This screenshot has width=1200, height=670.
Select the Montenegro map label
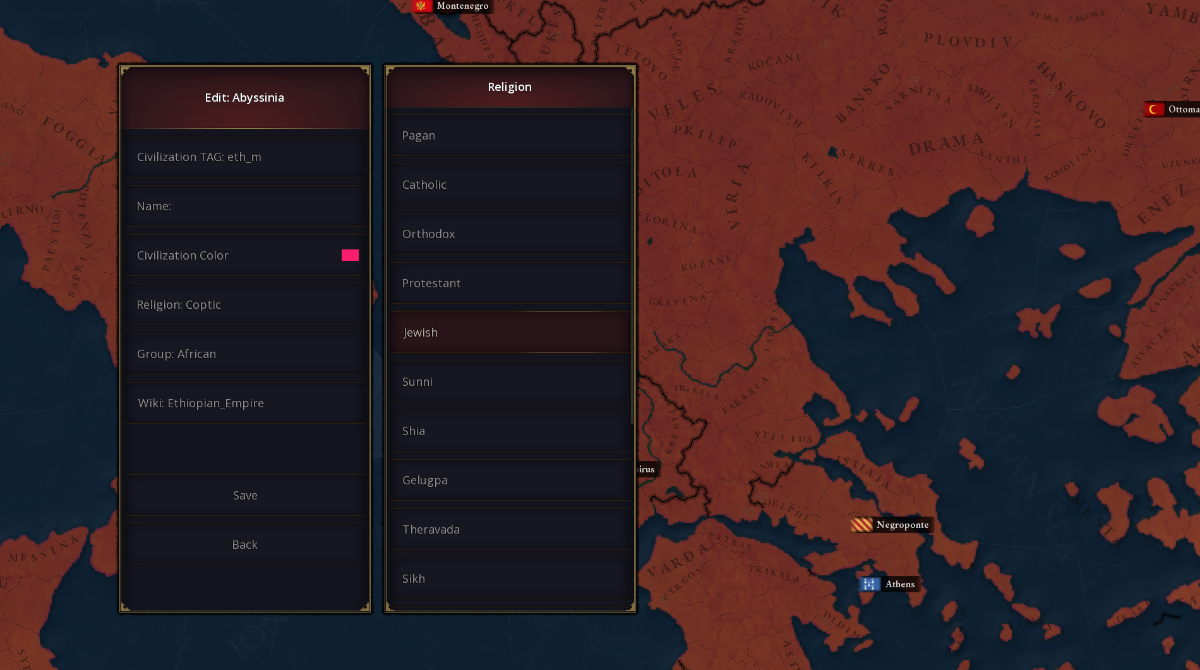point(462,6)
